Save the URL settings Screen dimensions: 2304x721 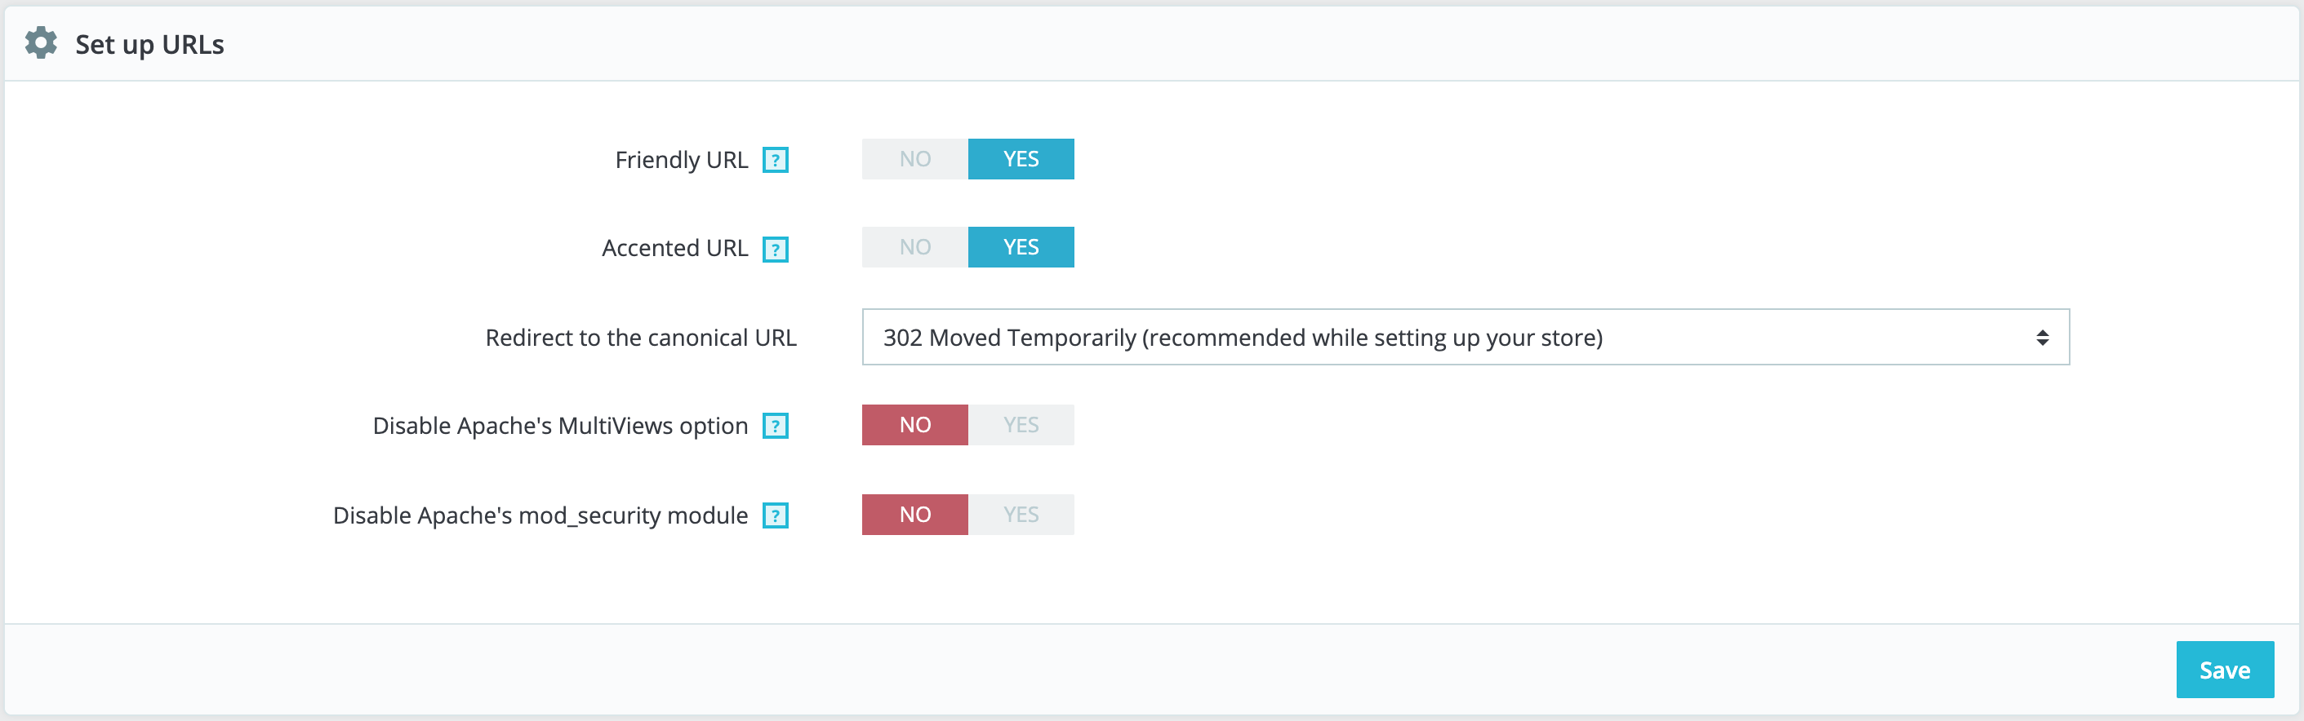pos(2224,670)
